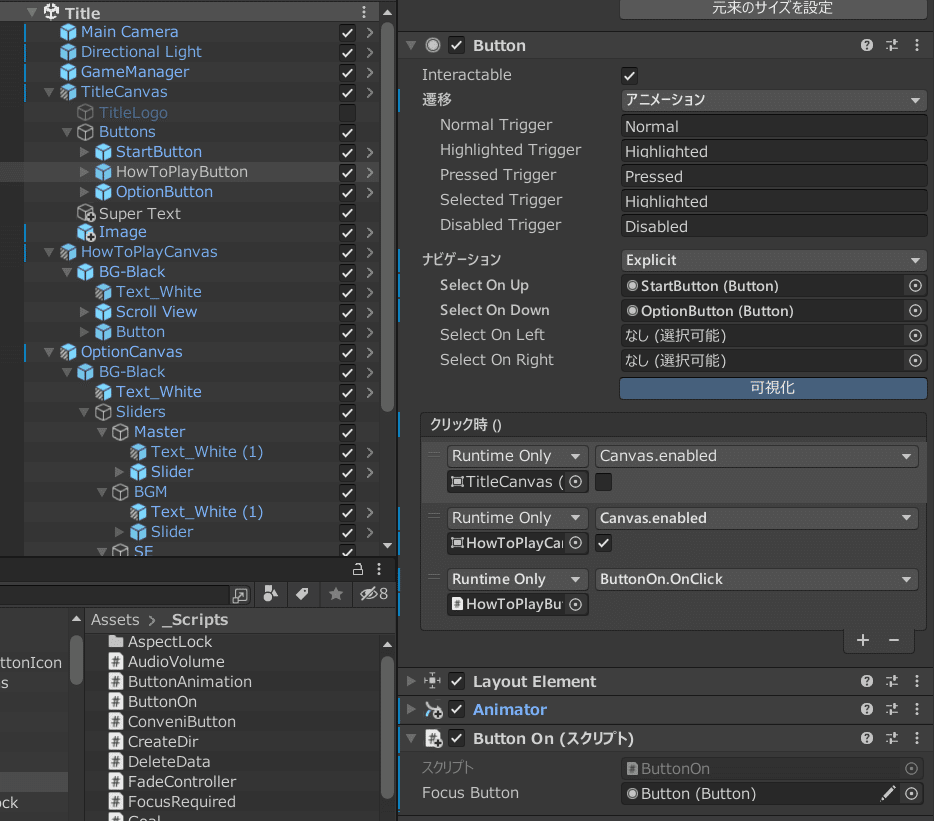Viewport: 934px width, 821px height.
Task: Open the Title scene three-dot options menu
Action: click(x=364, y=12)
